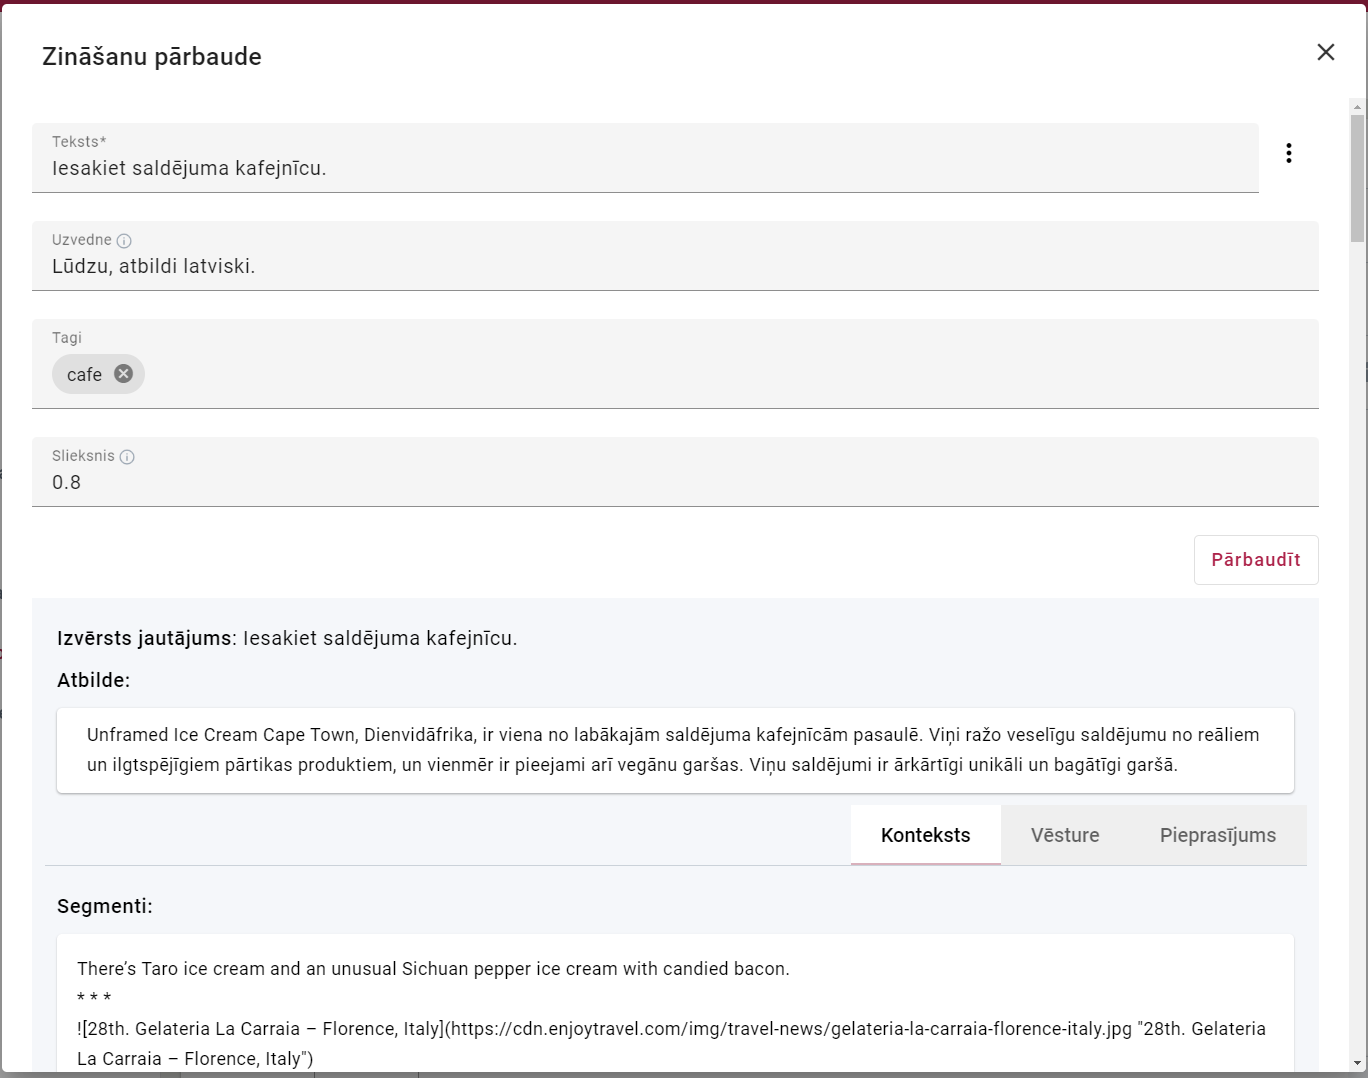
Task: Click the Gelateria La Carraia image URL
Action: (790, 1029)
